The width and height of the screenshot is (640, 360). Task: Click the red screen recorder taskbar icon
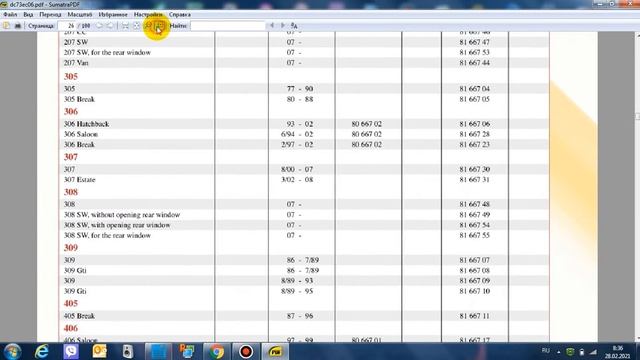click(x=246, y=351)
